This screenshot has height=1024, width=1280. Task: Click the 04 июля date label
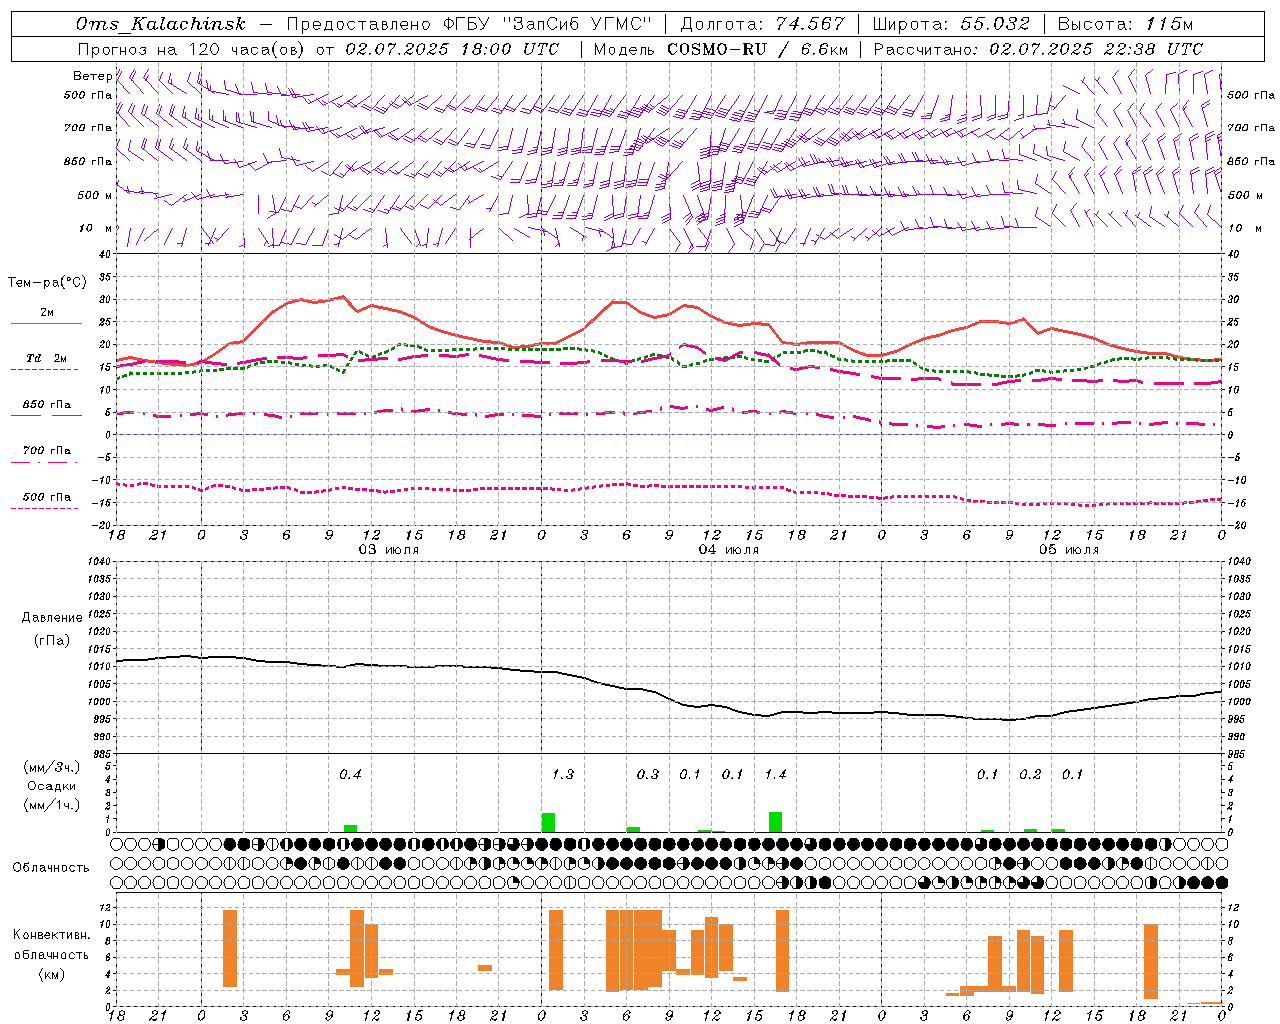click(x=728, y=550)
